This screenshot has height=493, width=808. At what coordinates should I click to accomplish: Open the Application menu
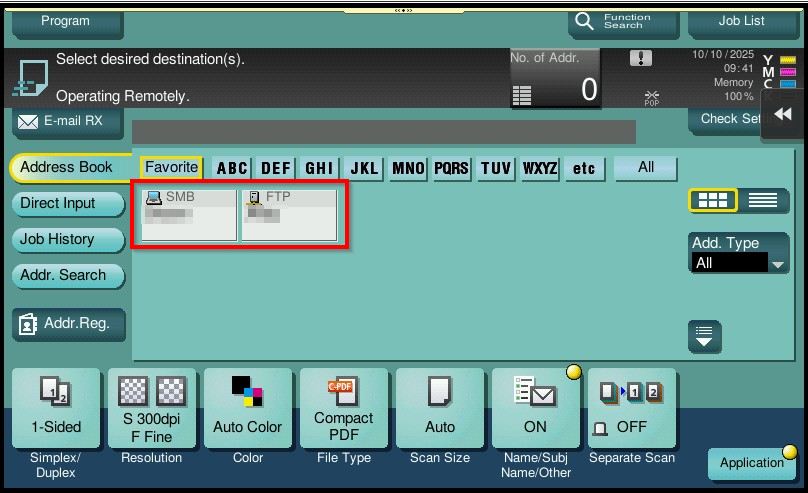[751, 463]
